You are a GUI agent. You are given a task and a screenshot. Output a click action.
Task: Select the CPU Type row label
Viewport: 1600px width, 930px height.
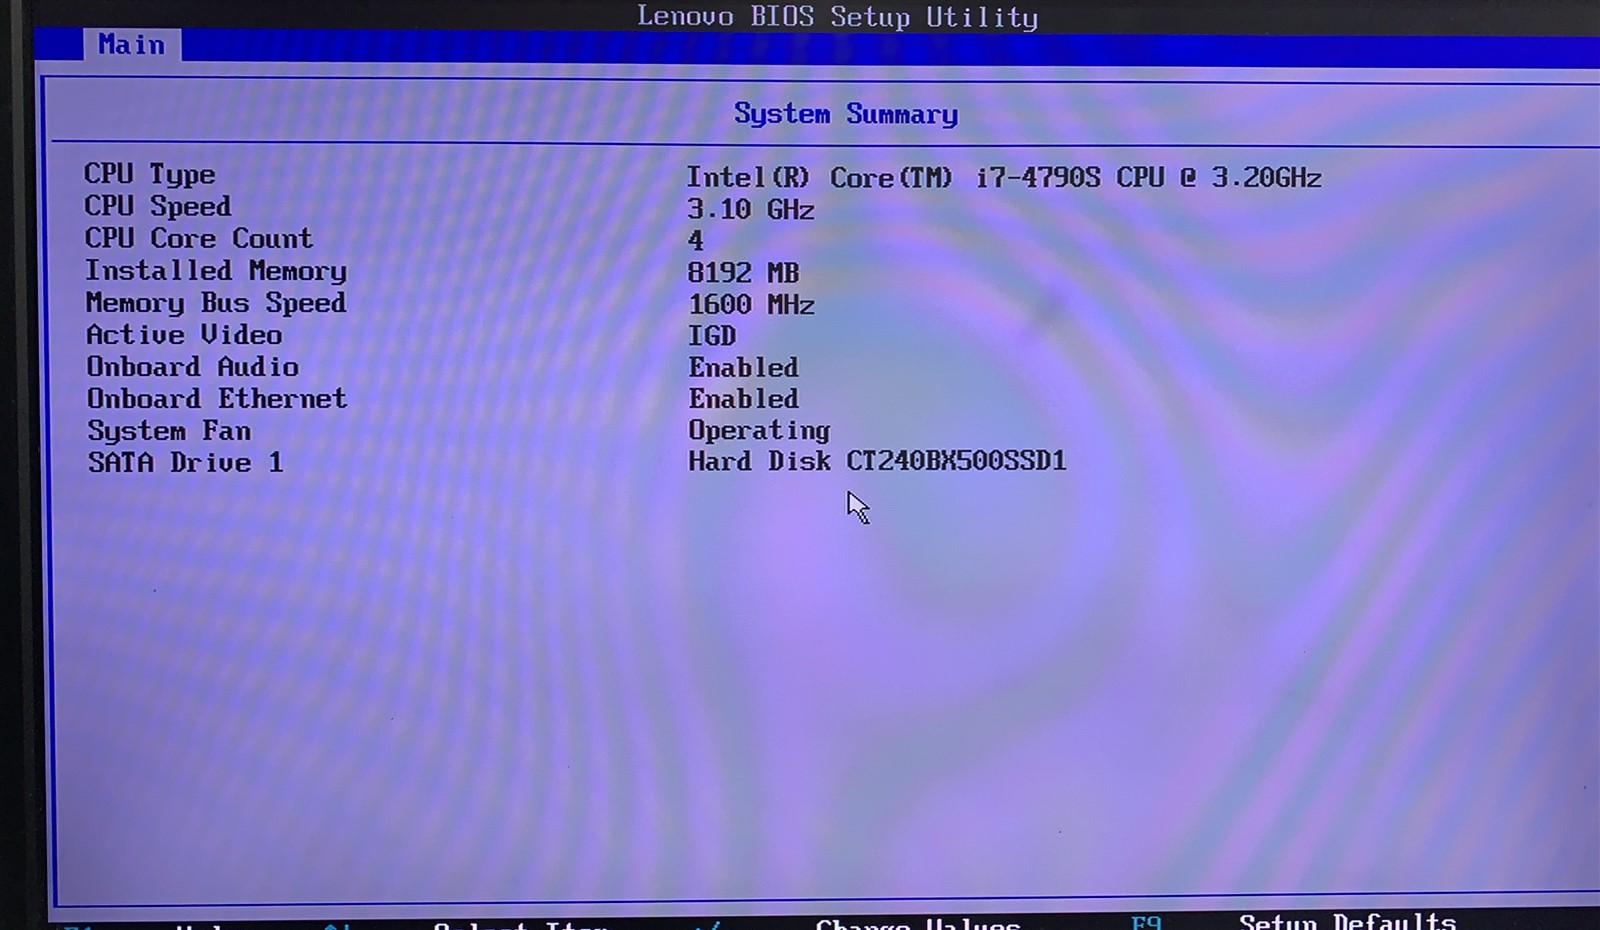point(149,174)
